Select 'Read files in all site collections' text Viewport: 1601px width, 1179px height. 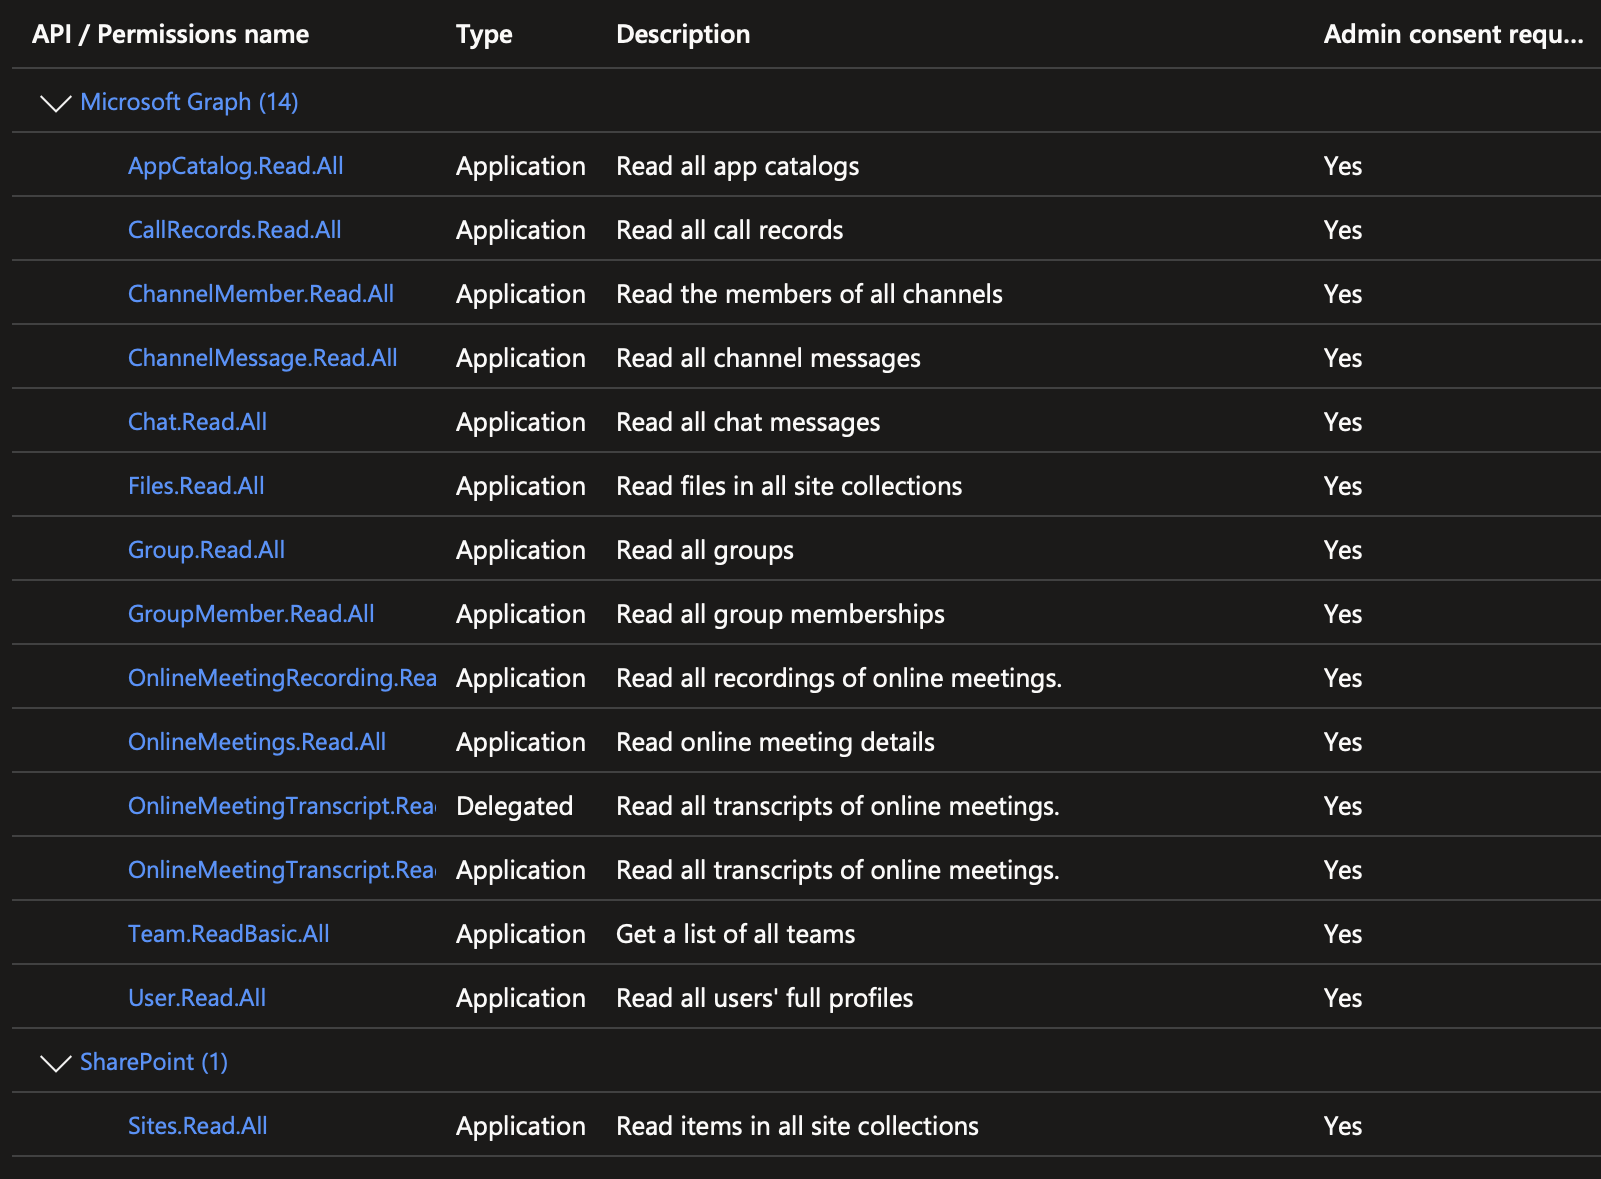coord(790,486)
